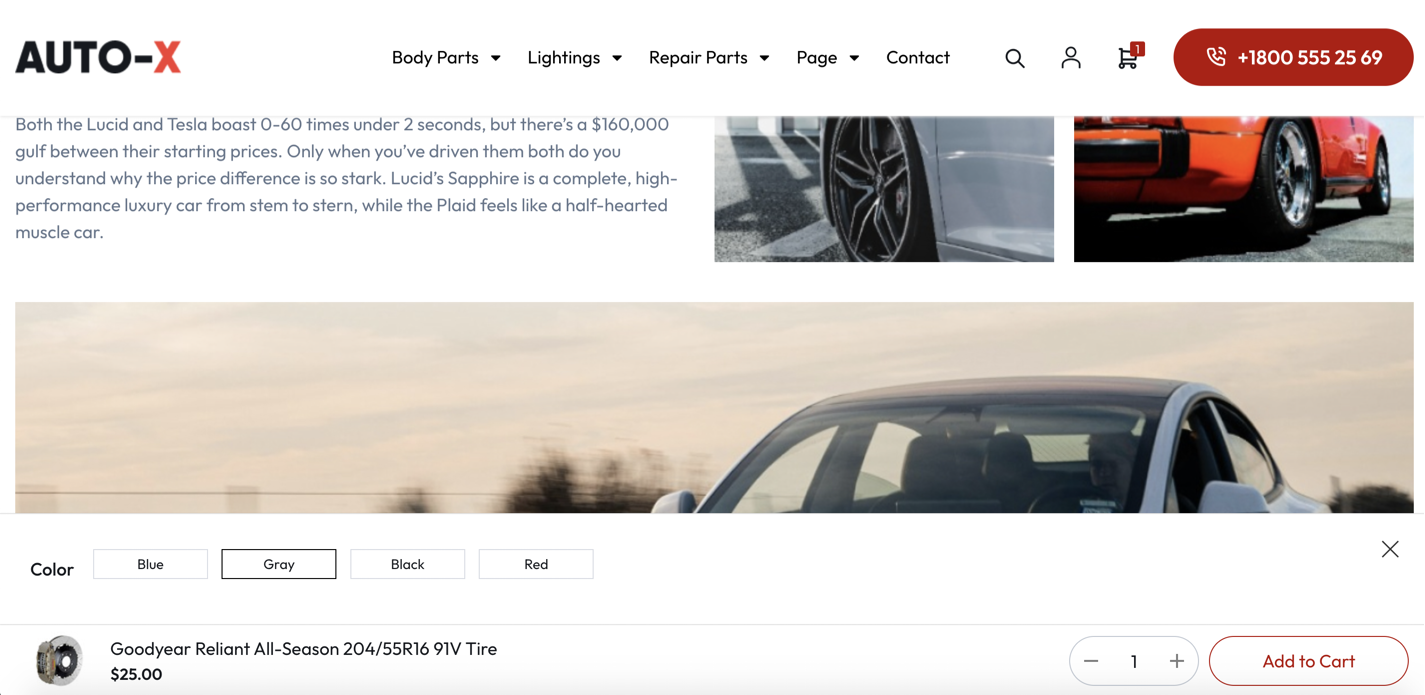Click the phone icon in call button
This screenshot has height=695, width=1425.
(x=1216, y=57)
